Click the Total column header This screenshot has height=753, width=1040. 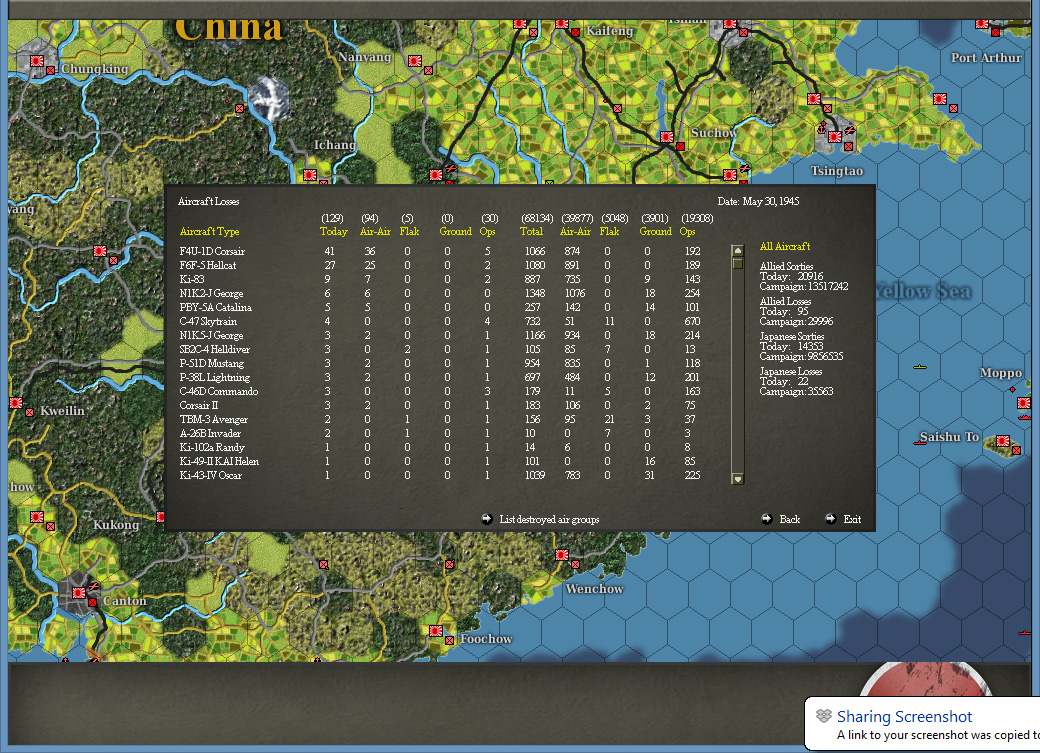[x=531, y=232]
